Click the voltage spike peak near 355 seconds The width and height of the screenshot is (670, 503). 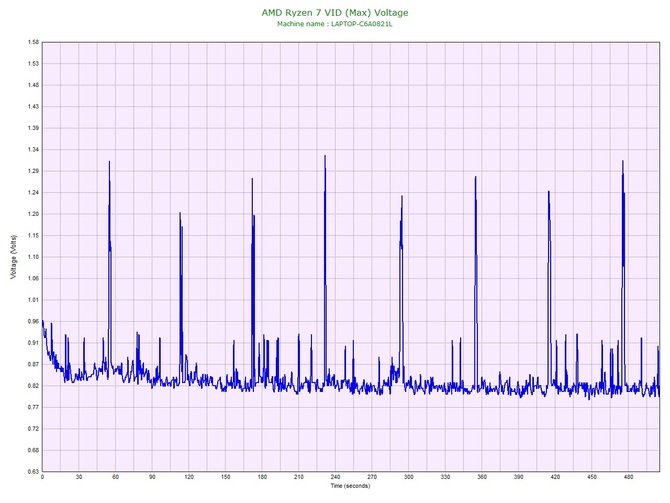coord(476,177)
